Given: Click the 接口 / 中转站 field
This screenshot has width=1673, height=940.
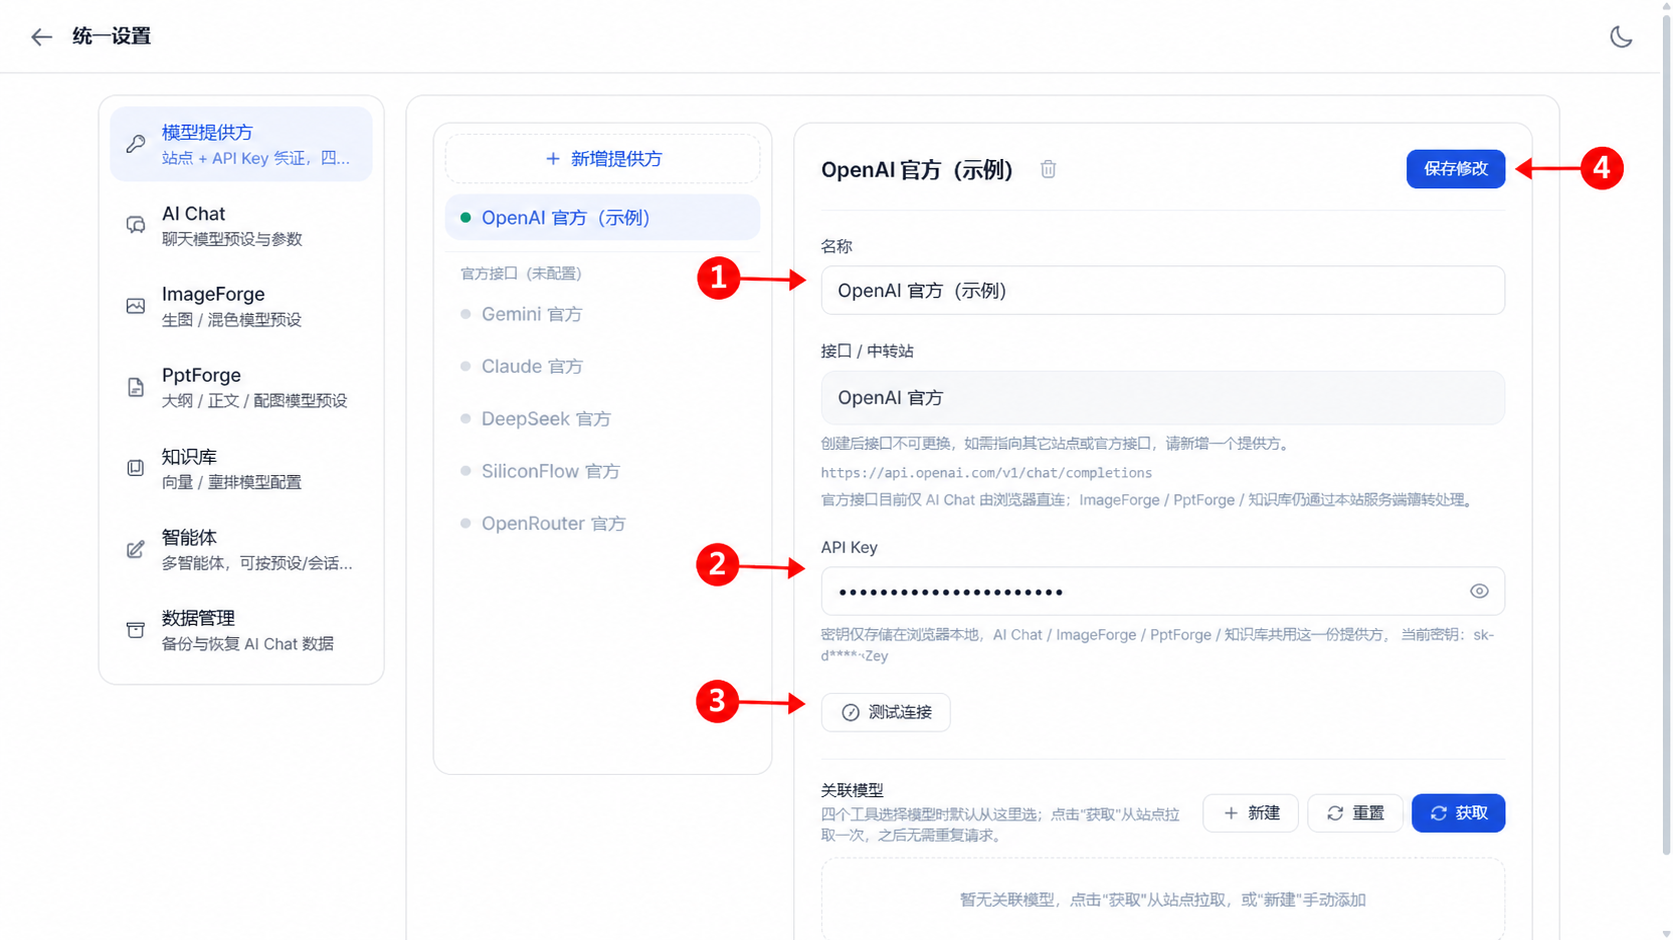Looking at the screenshot, I should pyautogui.click(x=1163, y=398).
